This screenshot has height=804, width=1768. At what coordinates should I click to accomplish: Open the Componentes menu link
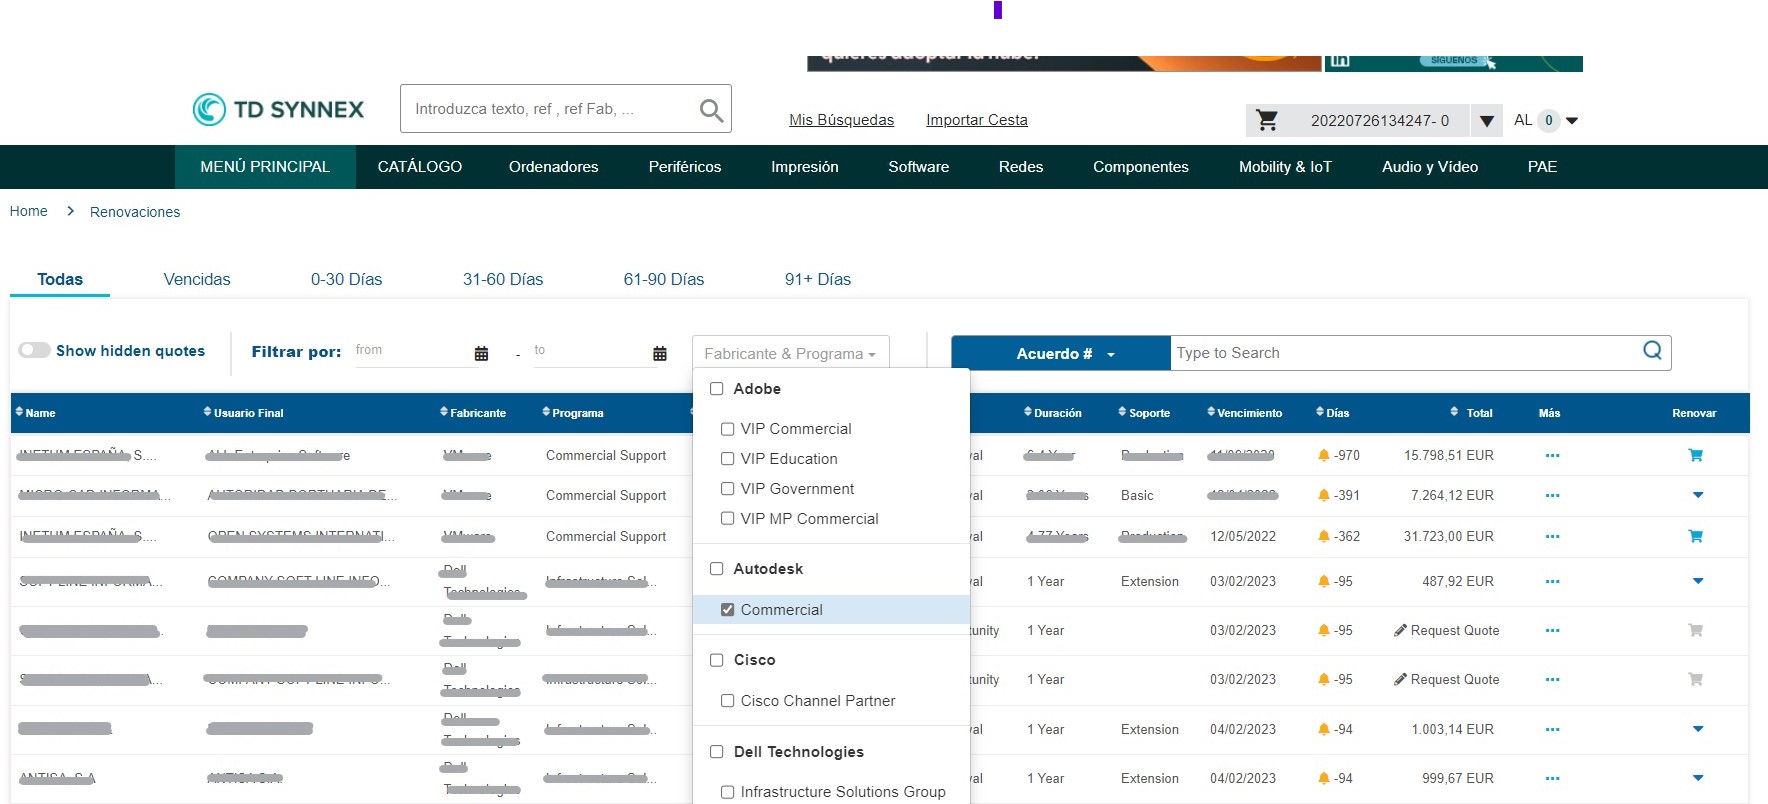1141,167
